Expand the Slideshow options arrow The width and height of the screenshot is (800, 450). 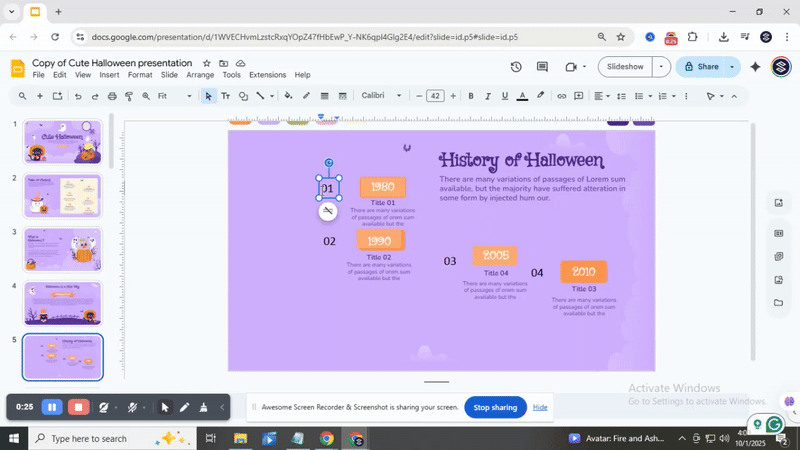661,67
